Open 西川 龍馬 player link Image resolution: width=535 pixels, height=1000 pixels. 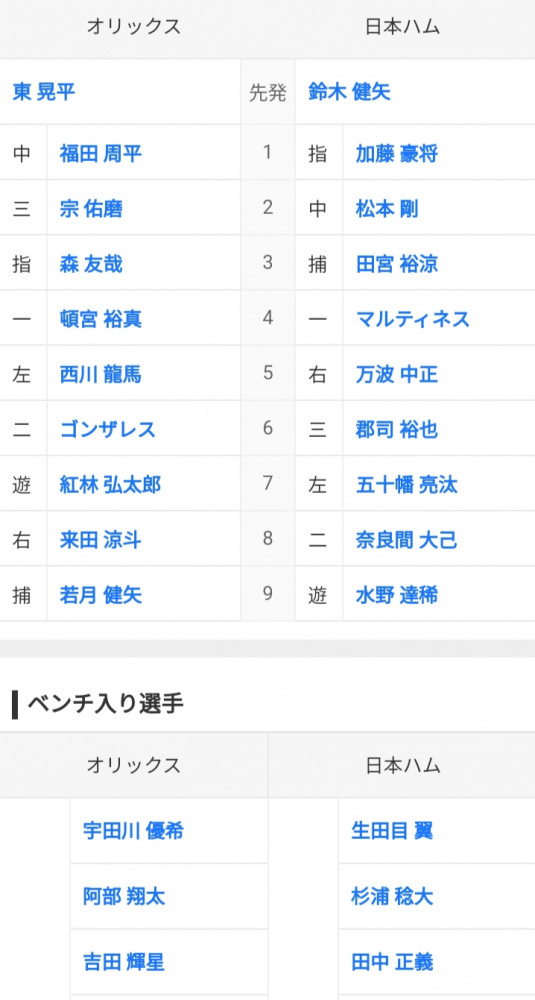click(101, 374)
